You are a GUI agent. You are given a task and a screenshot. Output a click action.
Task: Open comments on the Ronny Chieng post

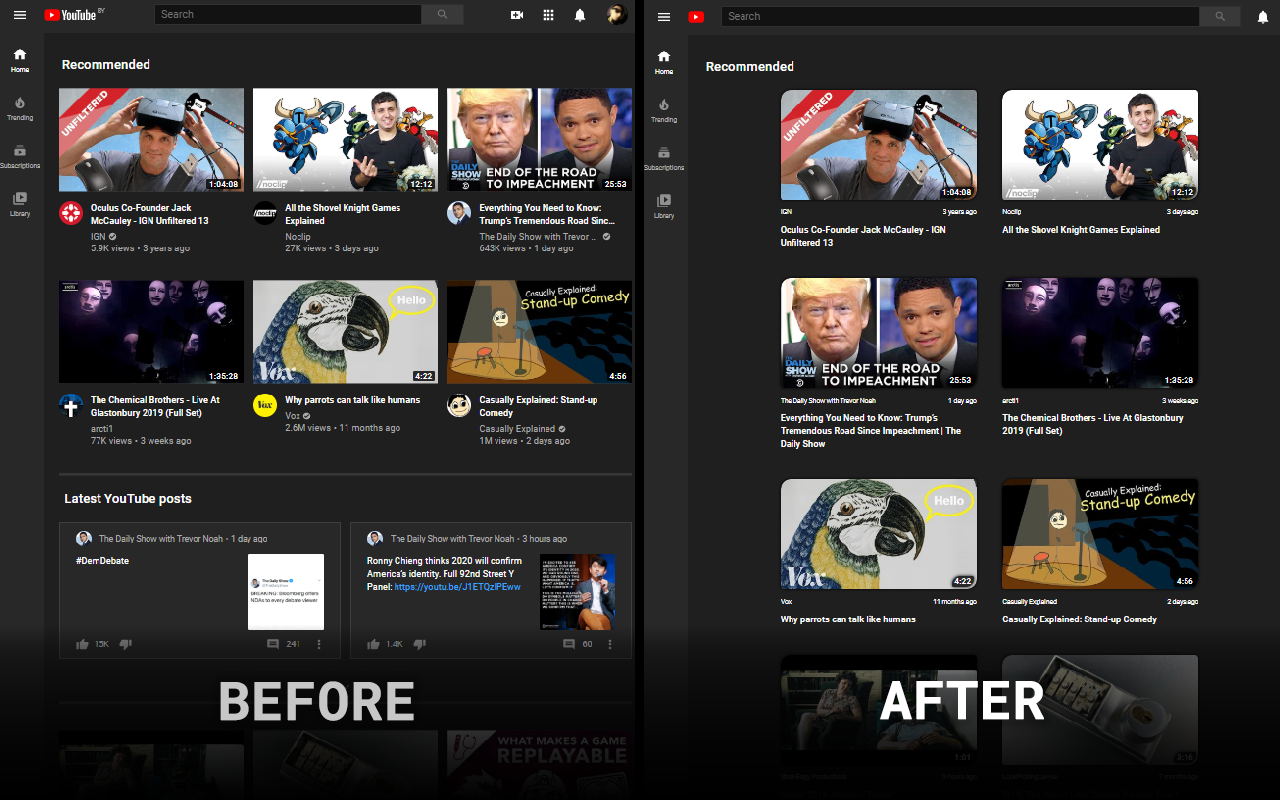pos(569,644)
